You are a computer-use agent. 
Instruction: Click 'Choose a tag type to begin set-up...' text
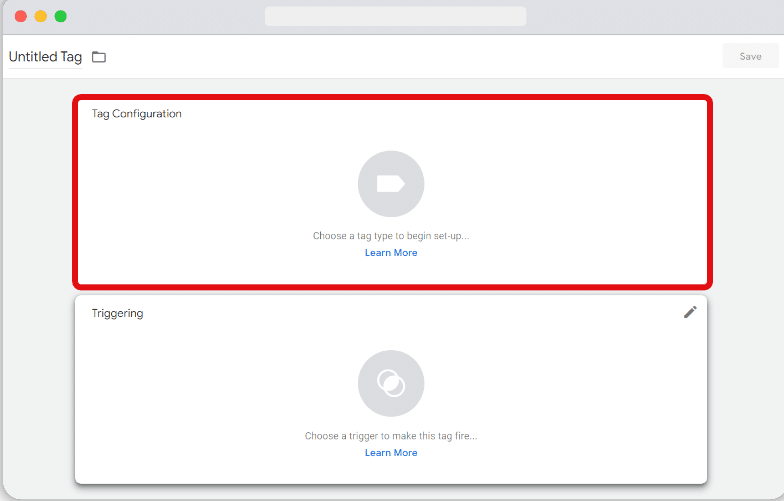point(391,236)
